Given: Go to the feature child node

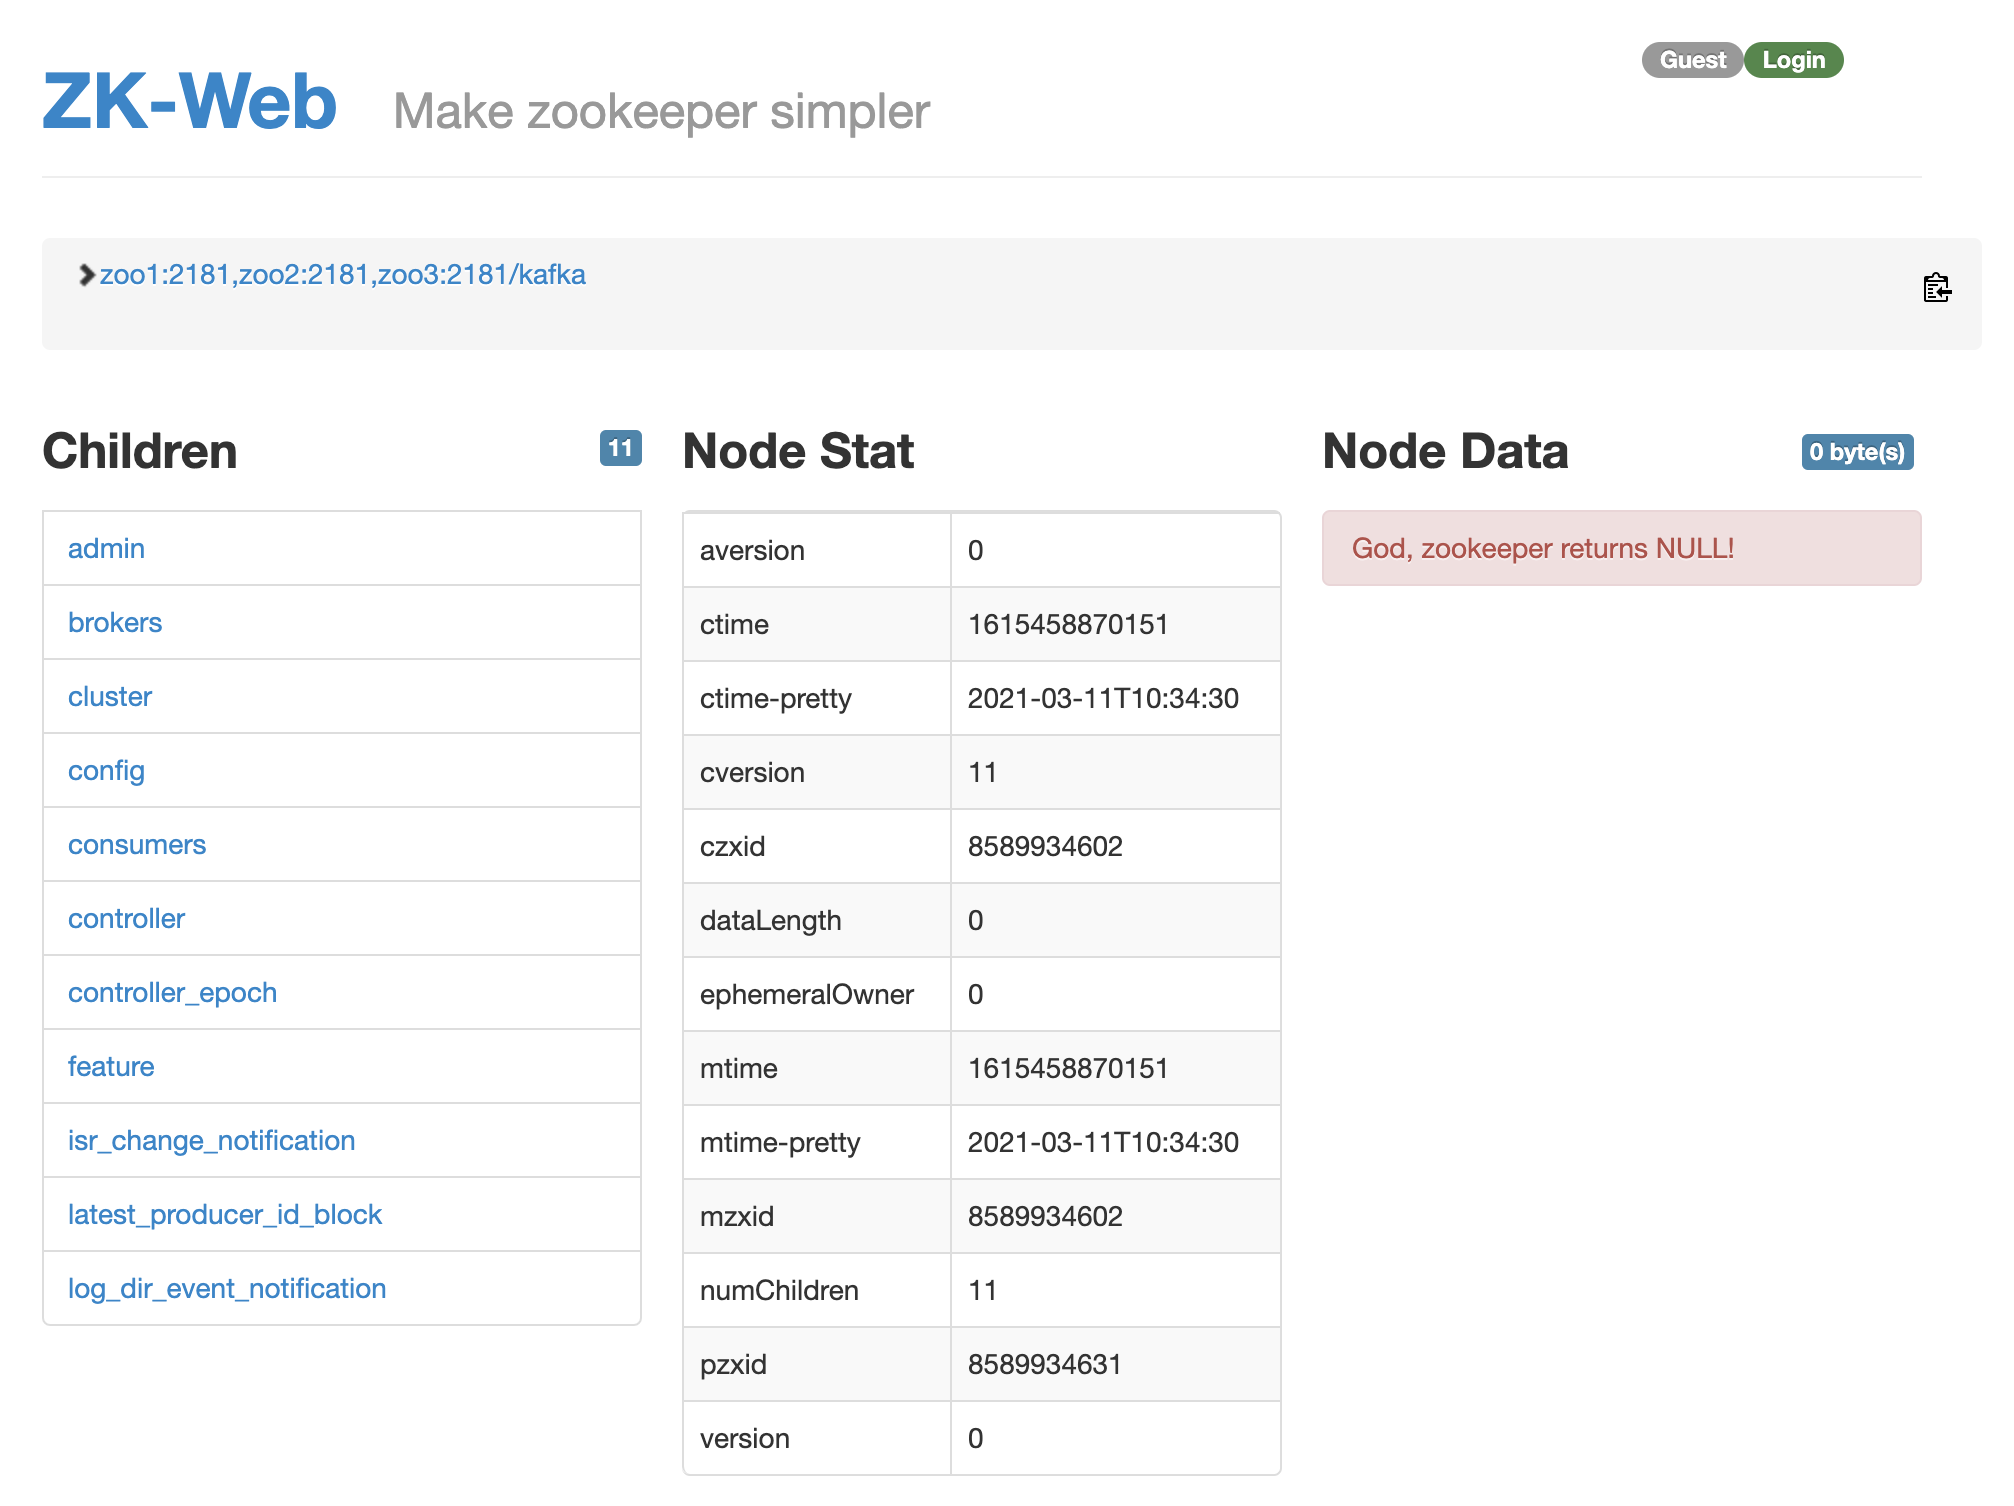Looking at the screenshot, I should (111, 1067).
